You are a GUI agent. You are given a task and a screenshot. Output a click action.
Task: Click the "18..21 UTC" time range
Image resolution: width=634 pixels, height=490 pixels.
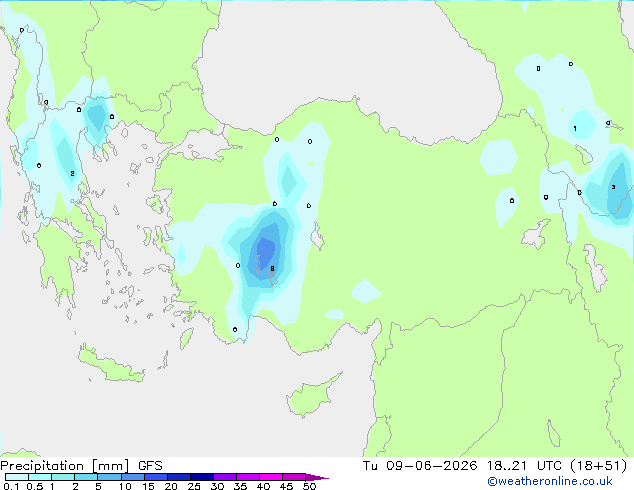[x=524, y=466]
